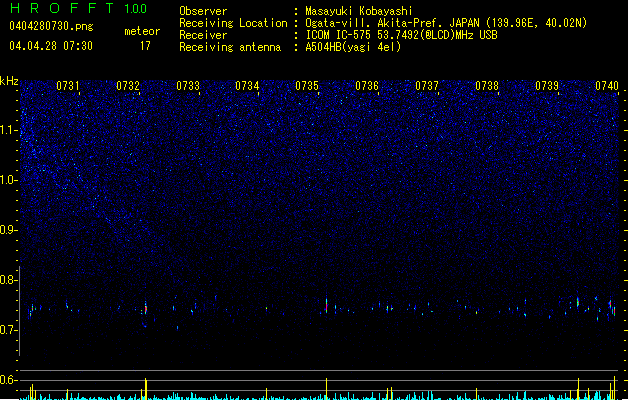Click the yellow intensity spike below 0735
Viewport: 629px width, 400px height.
click(x=326, y=388)
